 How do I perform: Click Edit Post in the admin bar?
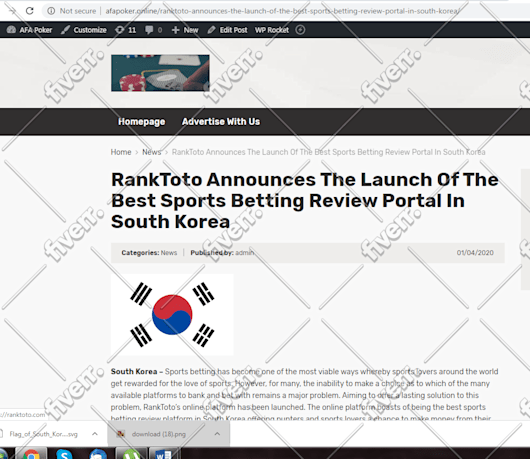[227, 30]
